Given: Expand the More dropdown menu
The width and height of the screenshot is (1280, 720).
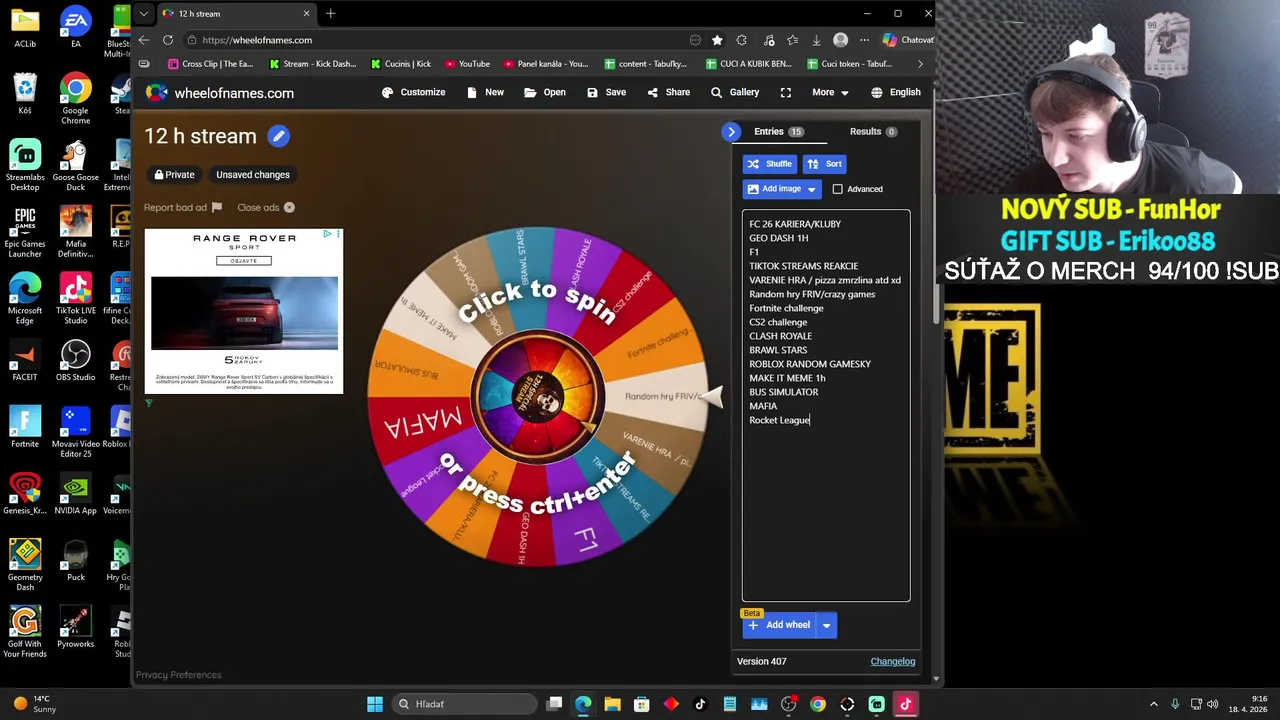Looking at the screenshot, I should pos(830,92).
